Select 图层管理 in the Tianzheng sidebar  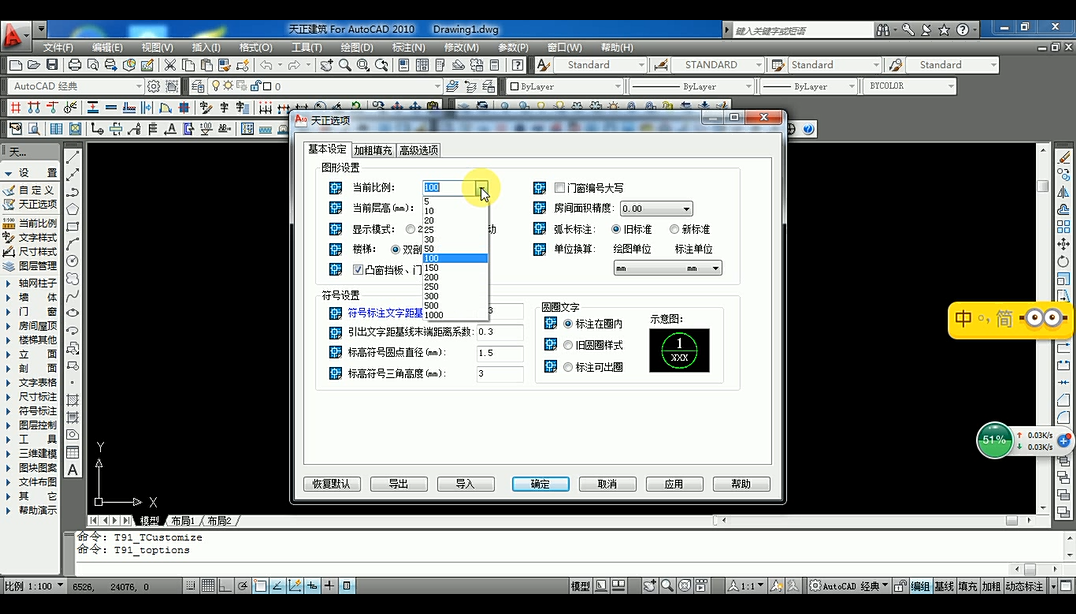coord(36,264)
